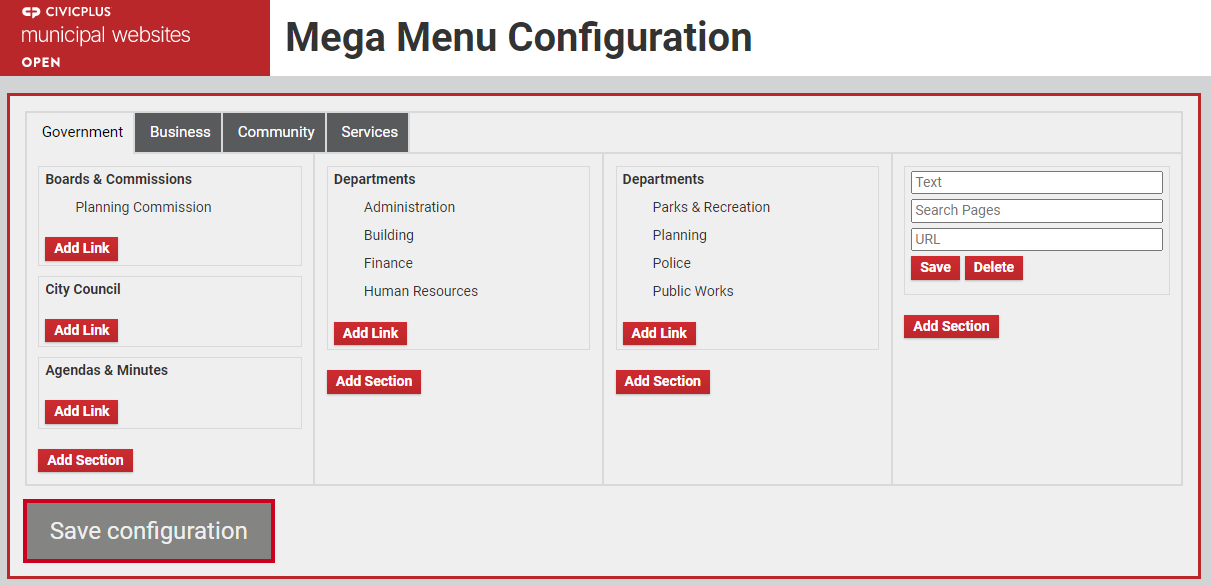Click the City Council section heading
Image resolution: width=1211 pixels, height=586 pixels.
83,289
